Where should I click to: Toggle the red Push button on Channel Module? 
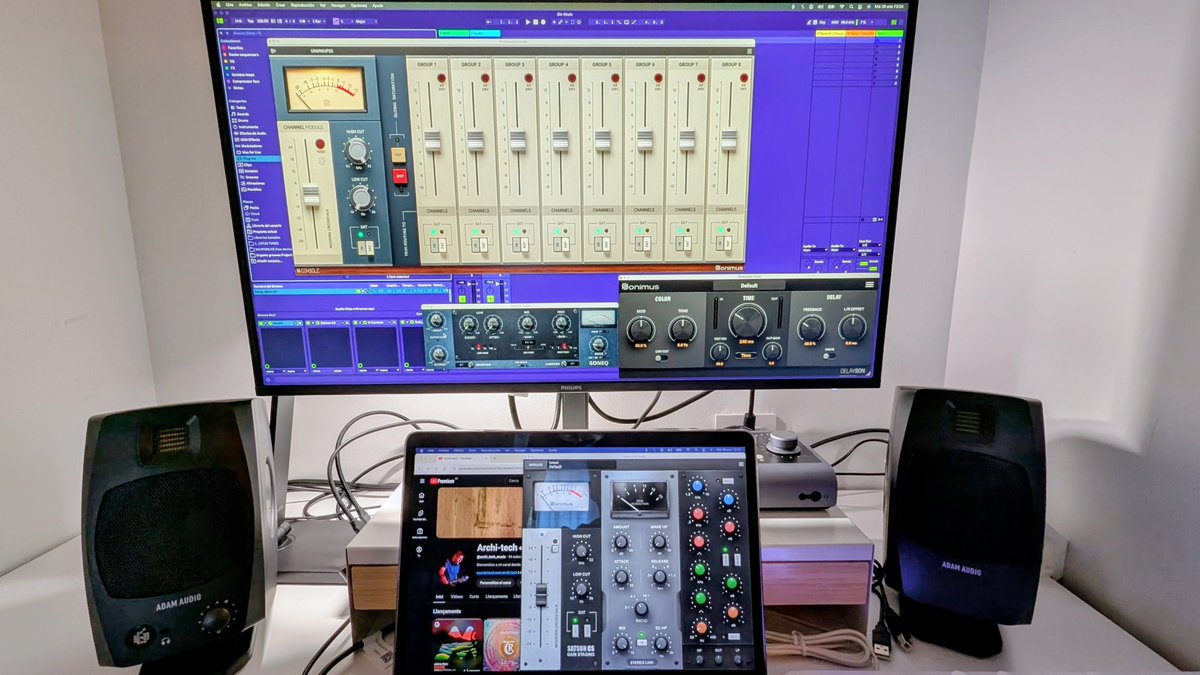pos(320,144)
